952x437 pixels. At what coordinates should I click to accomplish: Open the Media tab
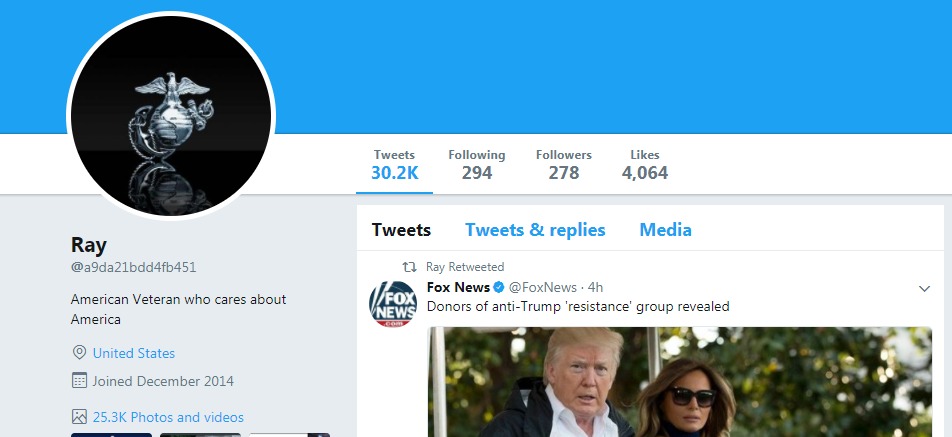(665, 230)
